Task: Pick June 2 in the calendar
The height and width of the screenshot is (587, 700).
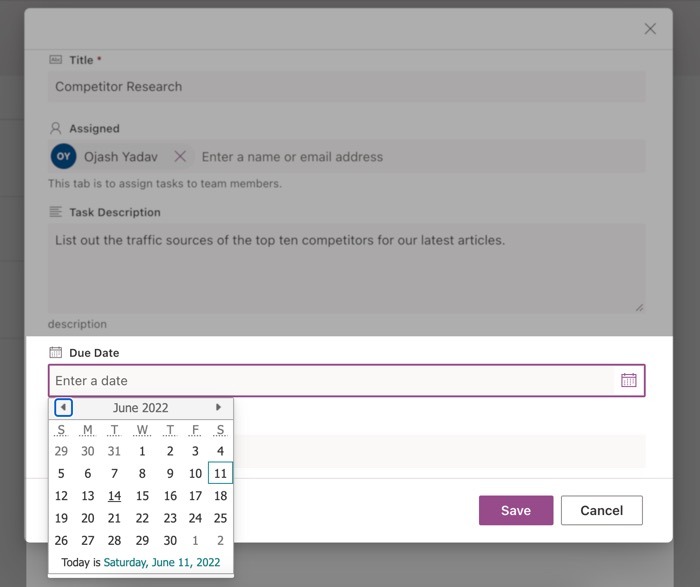Action: [170, 451]
